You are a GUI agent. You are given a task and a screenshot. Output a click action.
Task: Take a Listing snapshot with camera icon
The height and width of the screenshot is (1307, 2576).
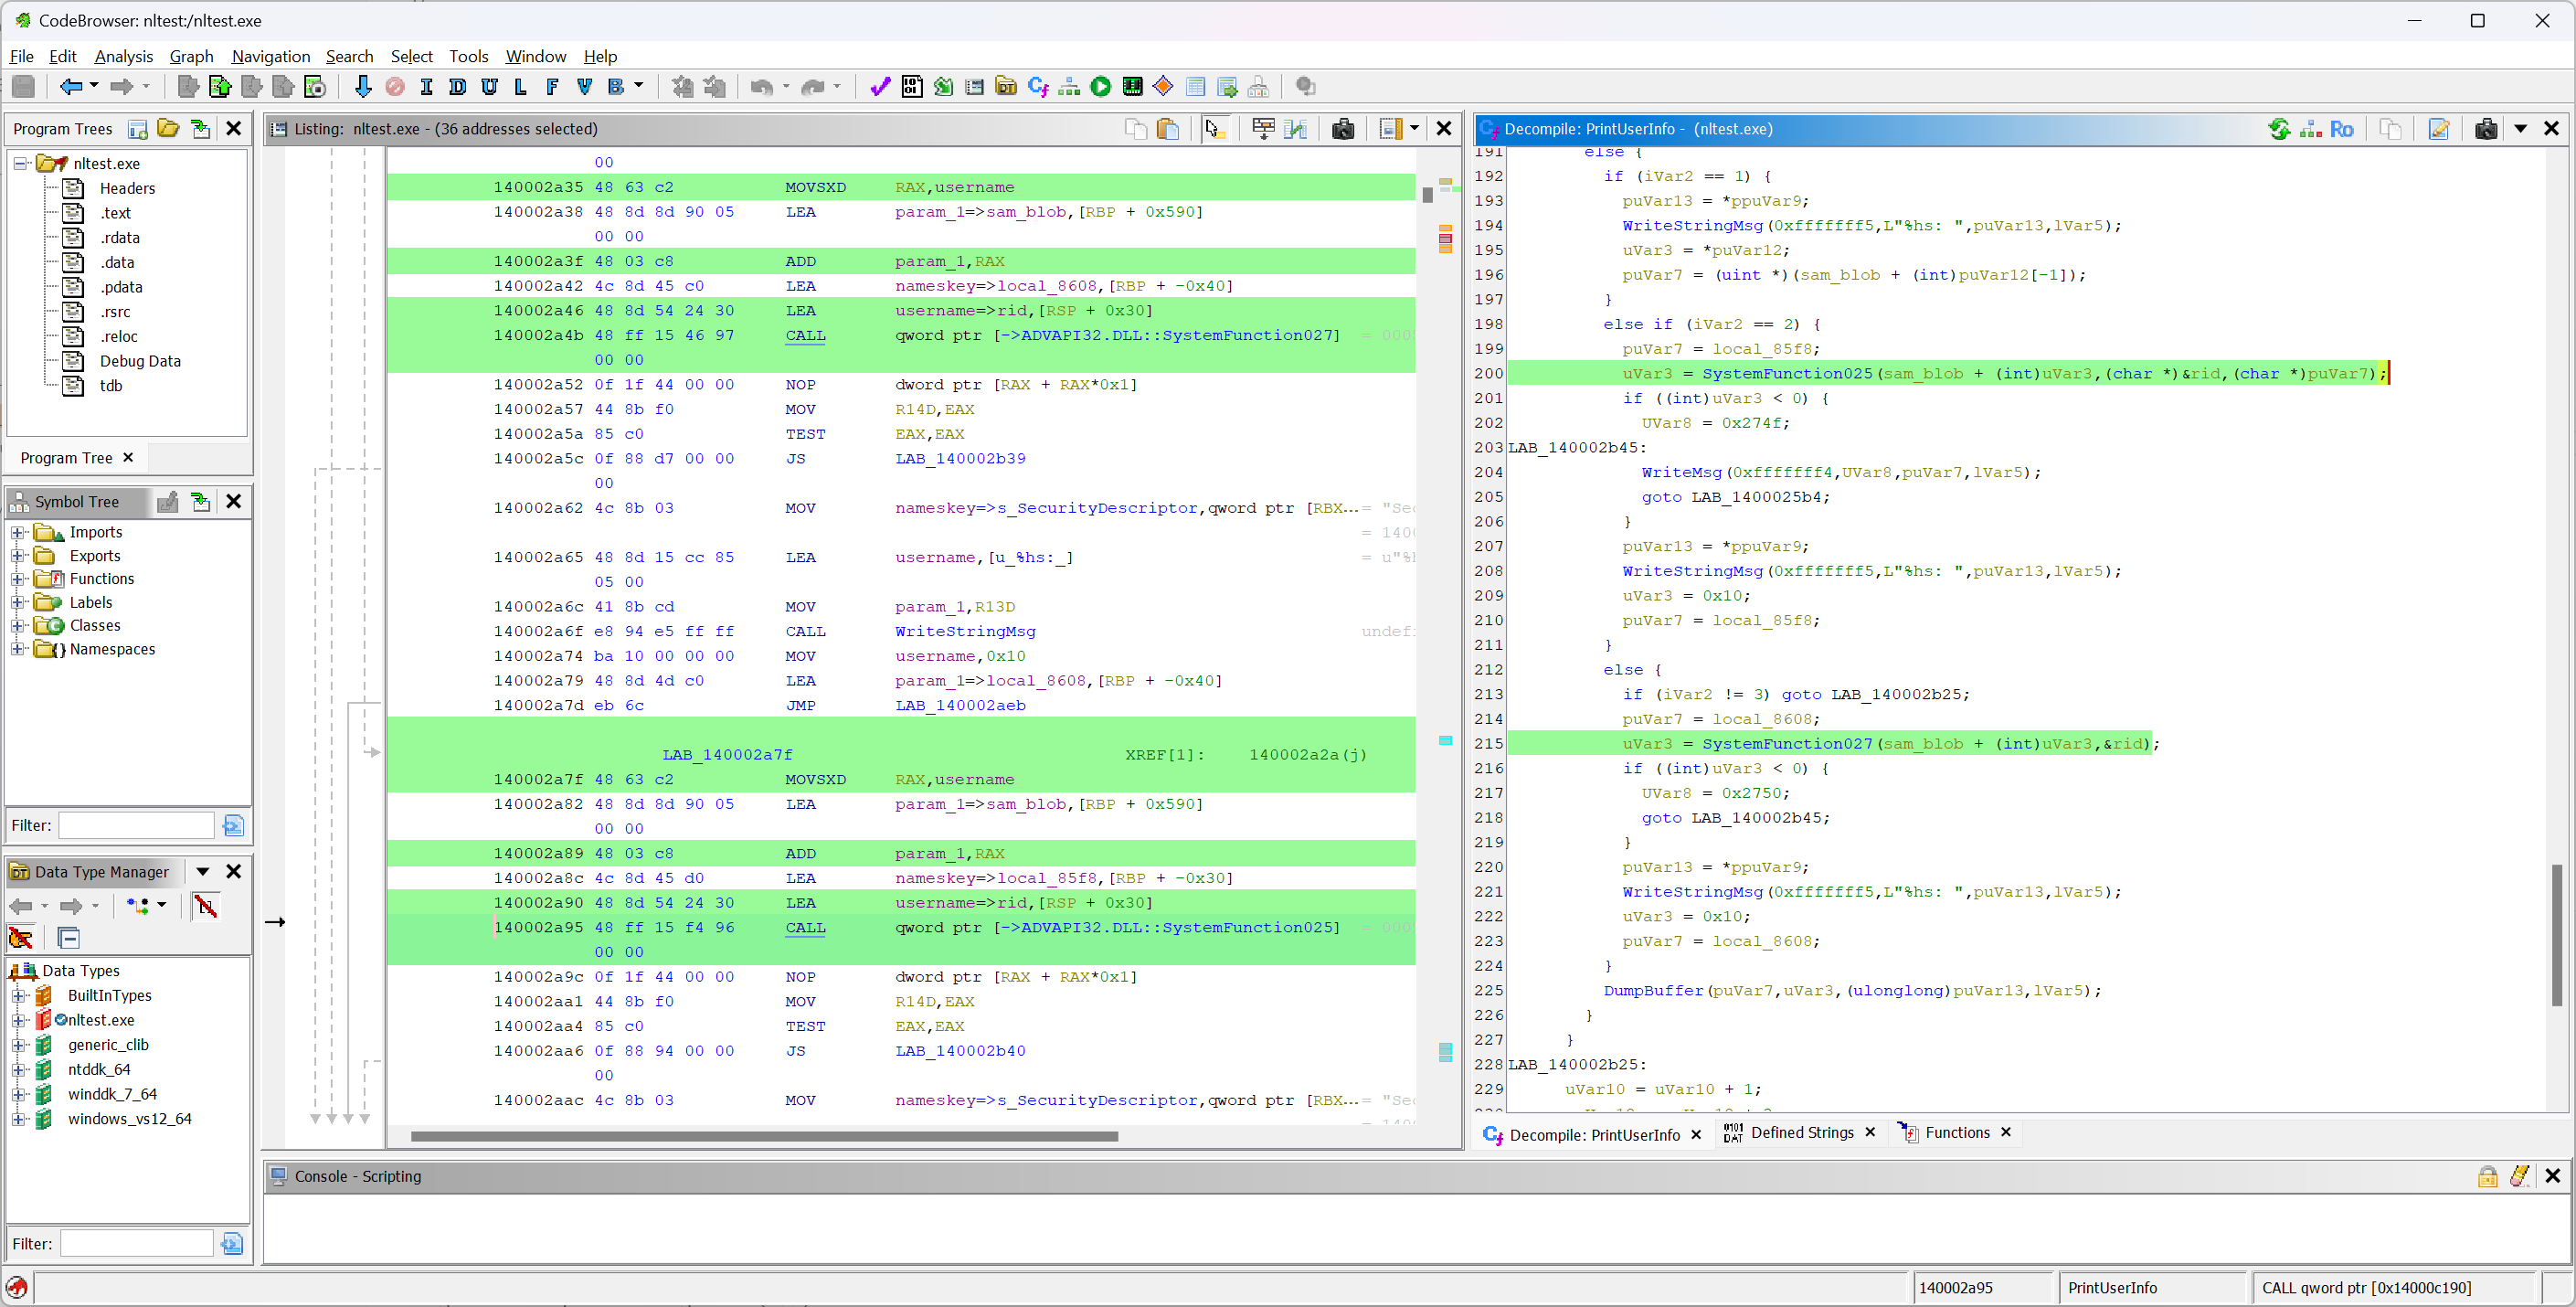(x=1342, y=129)
